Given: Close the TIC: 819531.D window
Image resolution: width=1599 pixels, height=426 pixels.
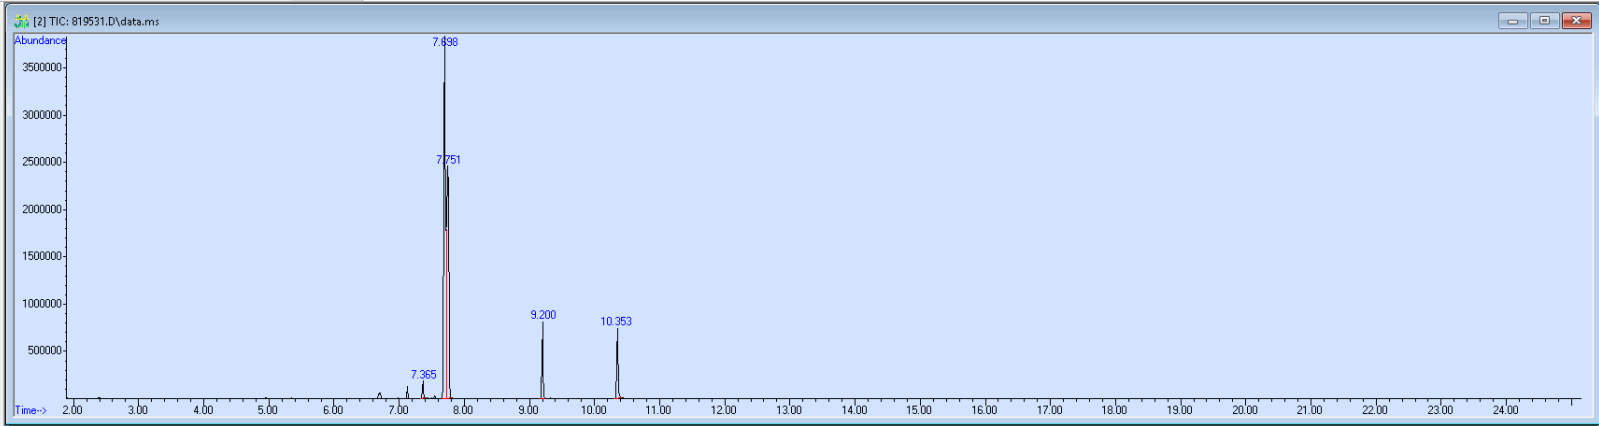Looking at the screenshot, I should tap(1577, 21).
